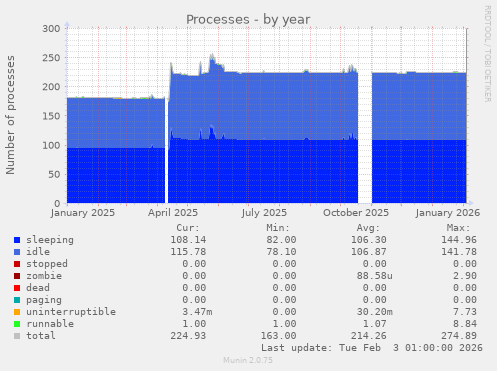Click uninterruptible current value 3.47m
The height and width of the screenshot is (371, 497).
[x=197, y=312]
